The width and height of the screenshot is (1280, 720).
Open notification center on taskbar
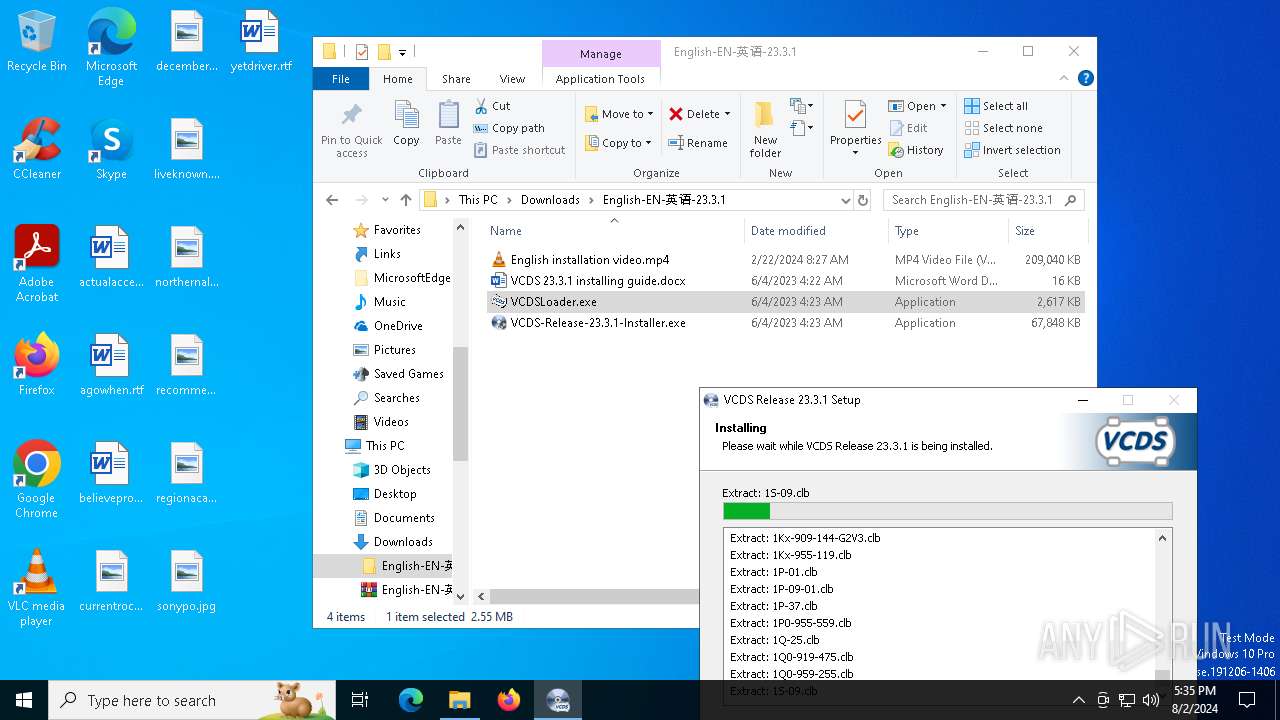pos(1247,700)
